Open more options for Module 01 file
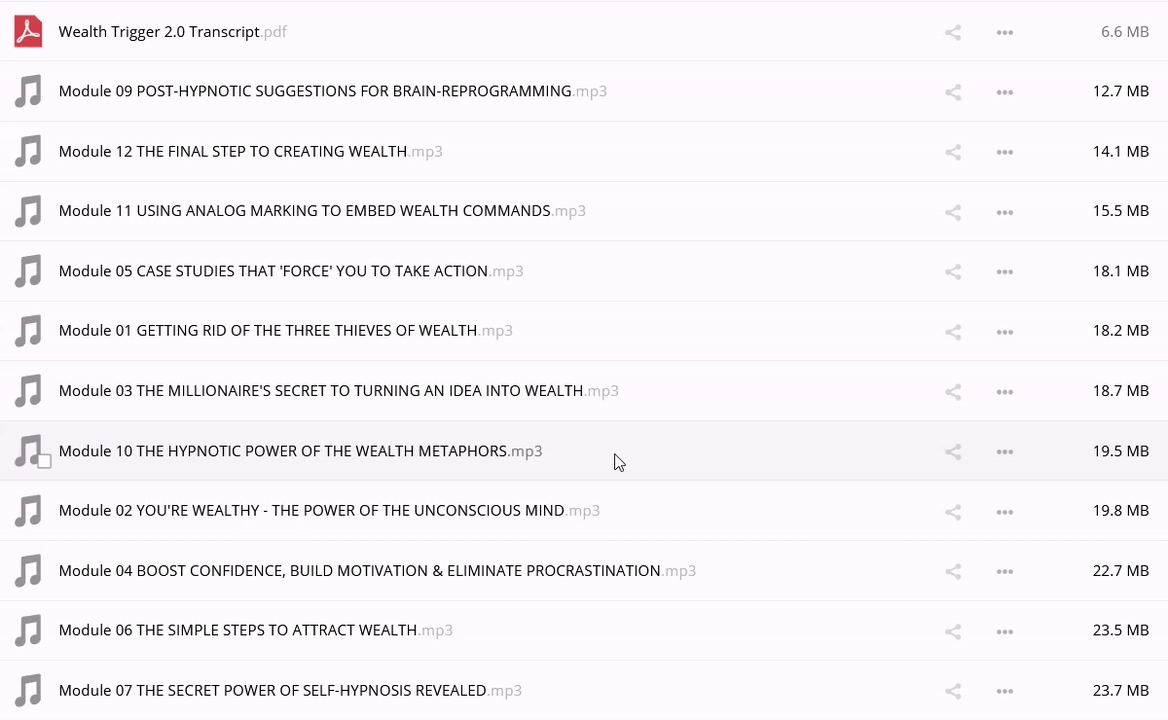This screenshot has height=720, width=1168. [x=1005, y=332]
